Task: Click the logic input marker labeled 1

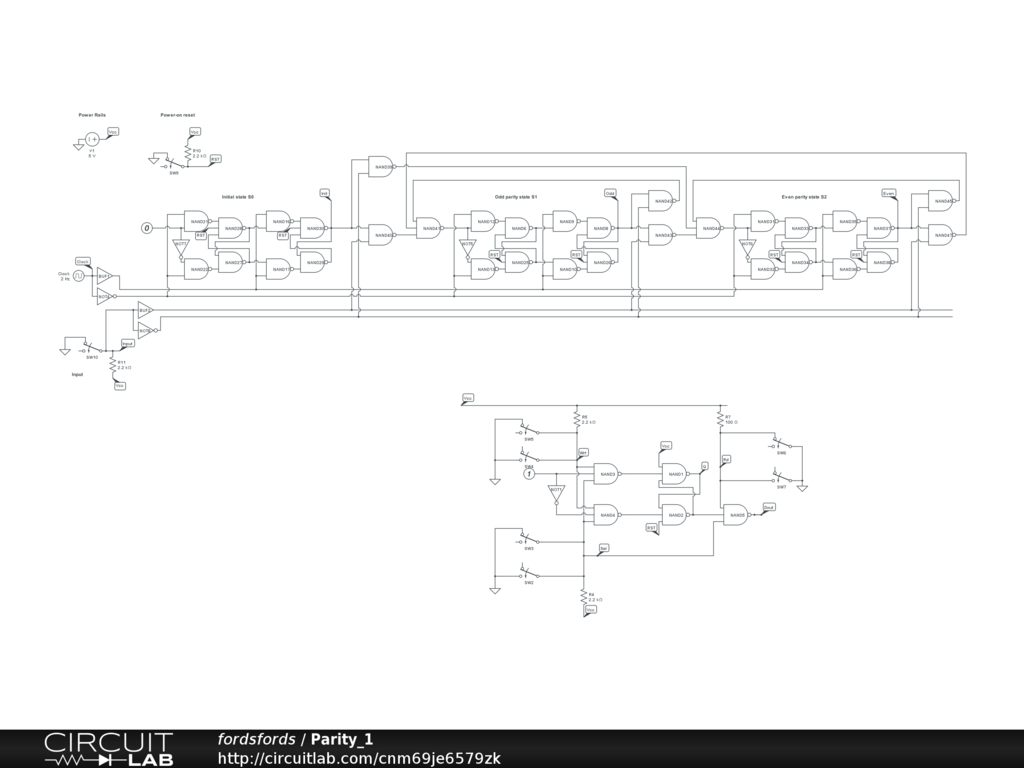Action: [x=530, y=474]
